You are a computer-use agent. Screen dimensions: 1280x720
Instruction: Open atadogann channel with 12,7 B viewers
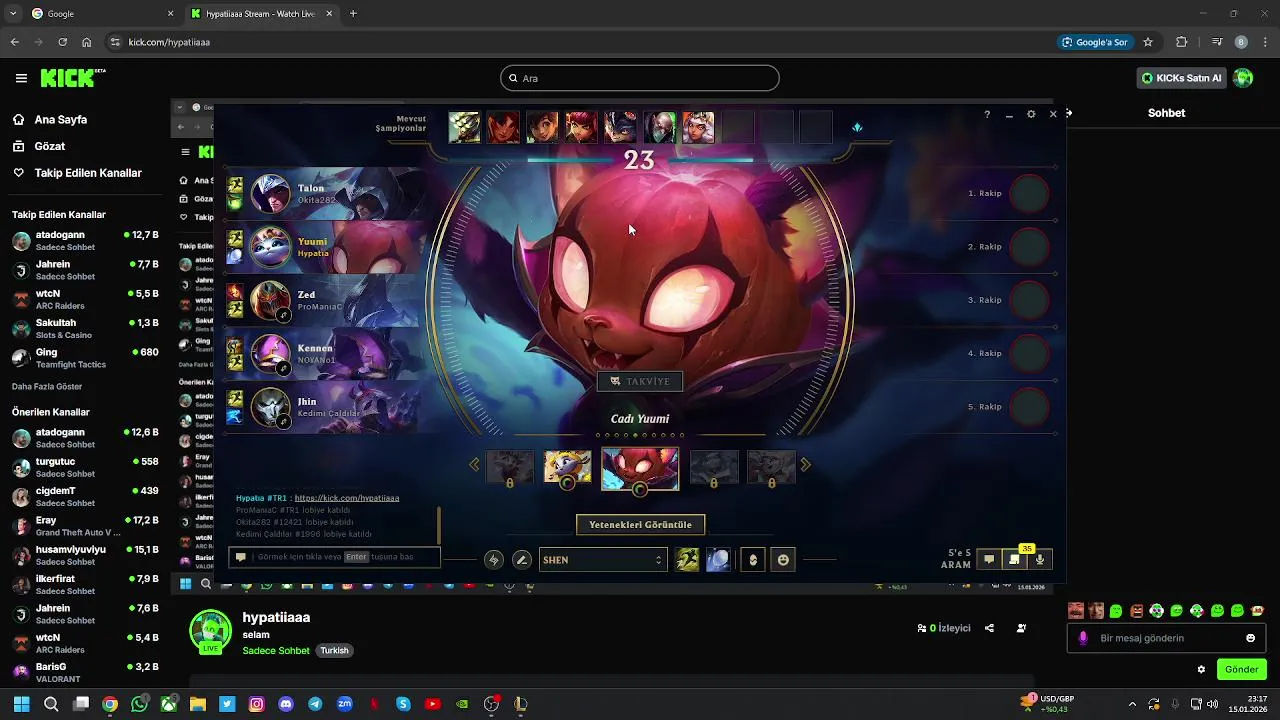click(86, 241)
